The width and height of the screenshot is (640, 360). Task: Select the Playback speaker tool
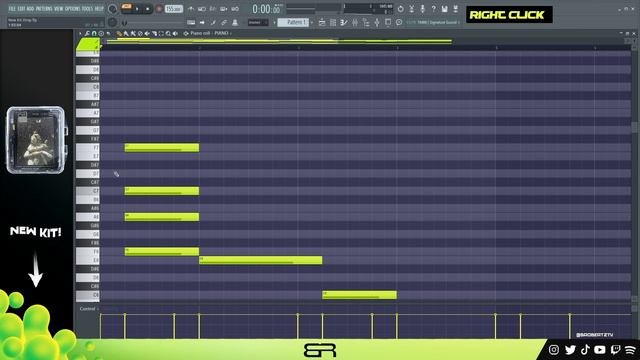click(x=175, y=33)
